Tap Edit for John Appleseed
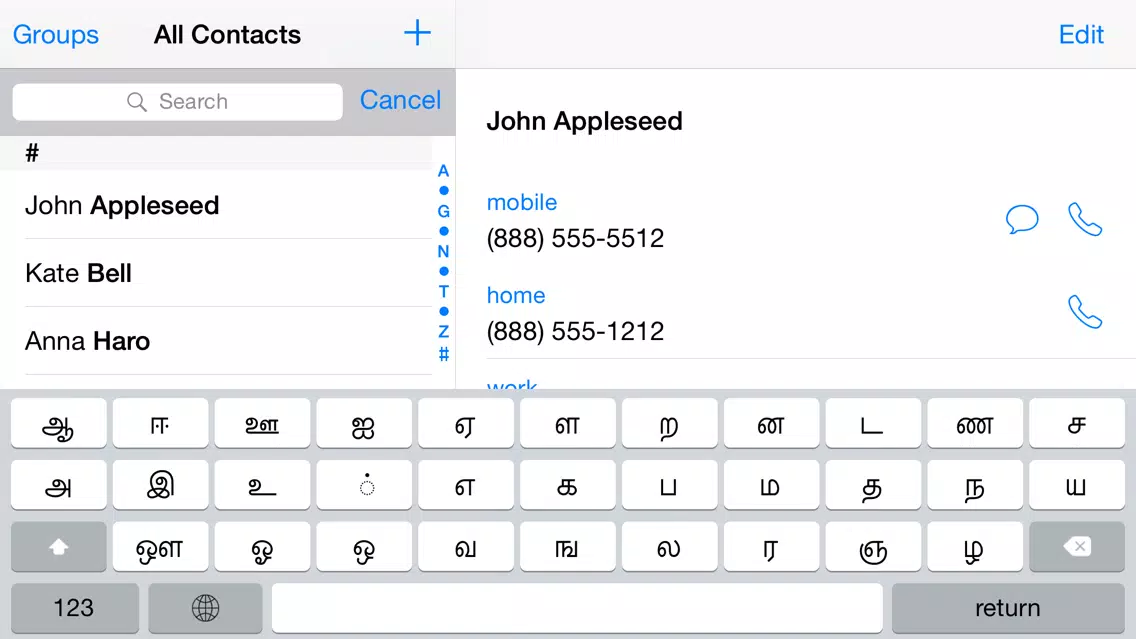The width and height of the screenshot is (1136, 639). [1081, 35]
